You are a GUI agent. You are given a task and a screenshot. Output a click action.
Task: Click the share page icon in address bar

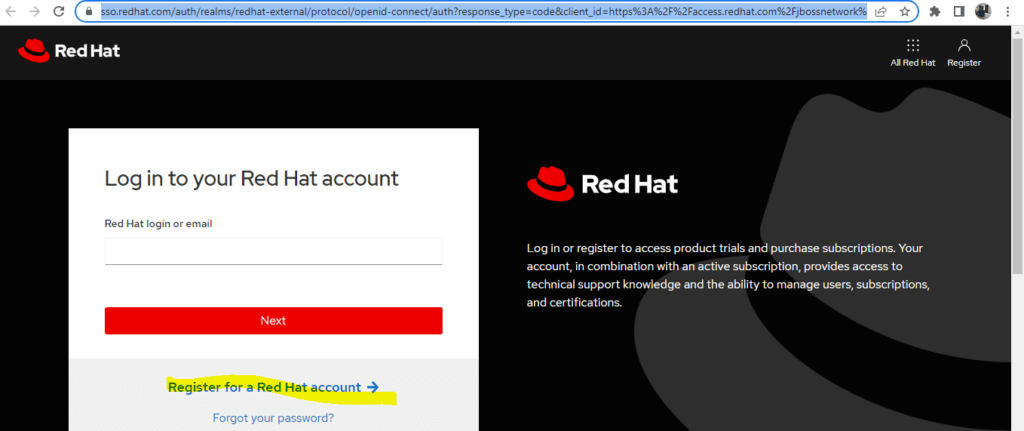click(880, 11)
